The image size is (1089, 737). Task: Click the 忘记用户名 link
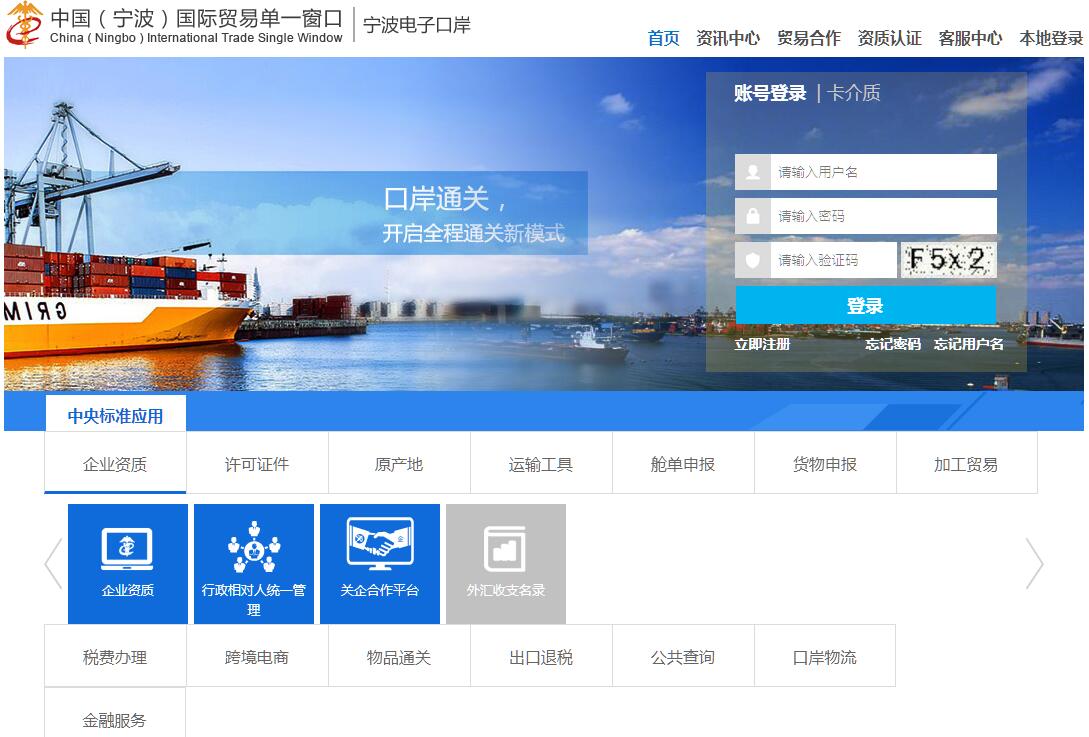tap(968, 344)
